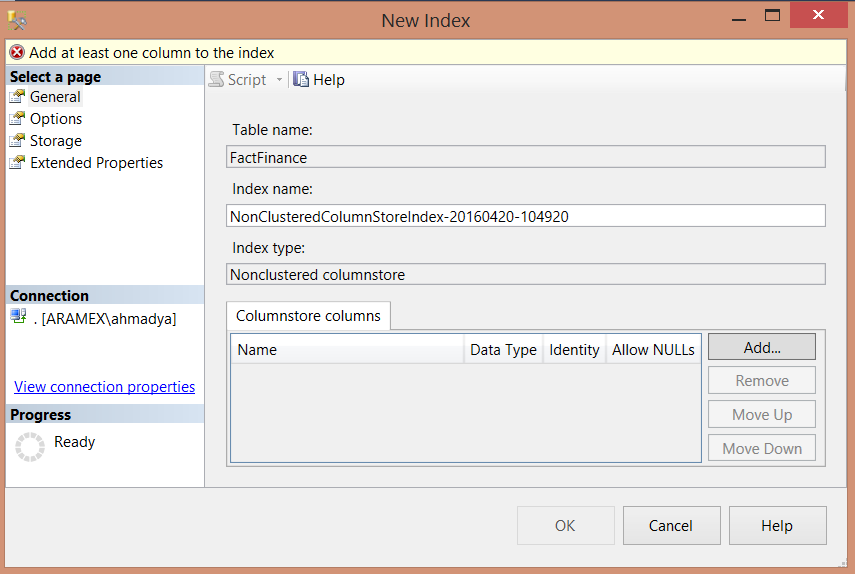Click the server connection icon

pos(18,317)
